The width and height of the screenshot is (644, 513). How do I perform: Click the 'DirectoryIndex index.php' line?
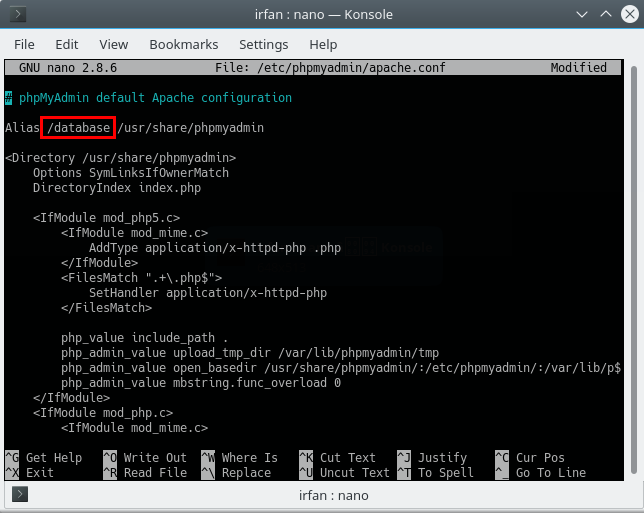pos(117,188)
